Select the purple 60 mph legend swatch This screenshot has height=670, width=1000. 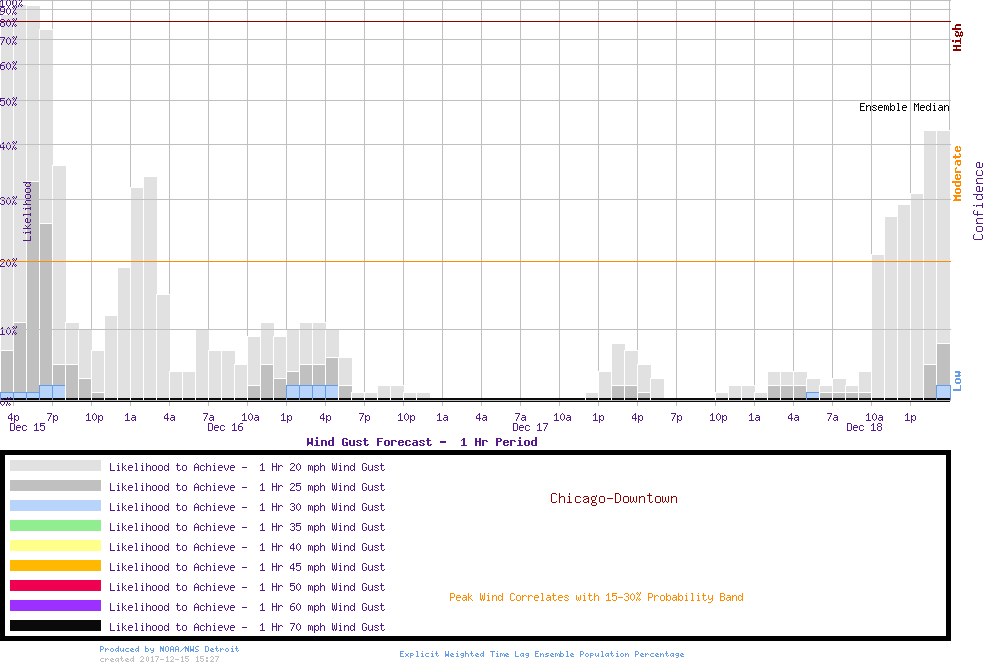coord(55,606)
